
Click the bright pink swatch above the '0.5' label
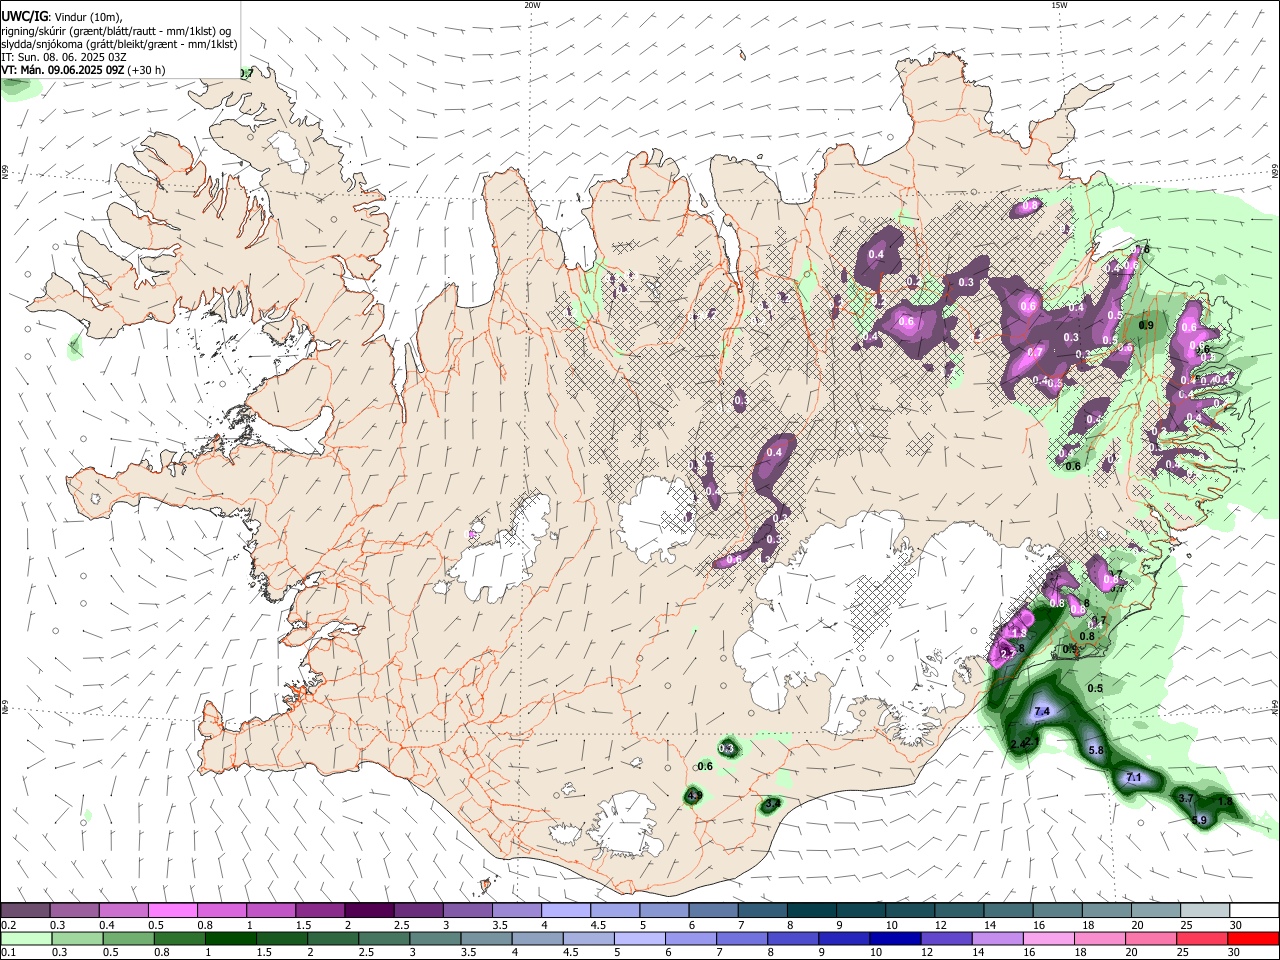[172, 911]
